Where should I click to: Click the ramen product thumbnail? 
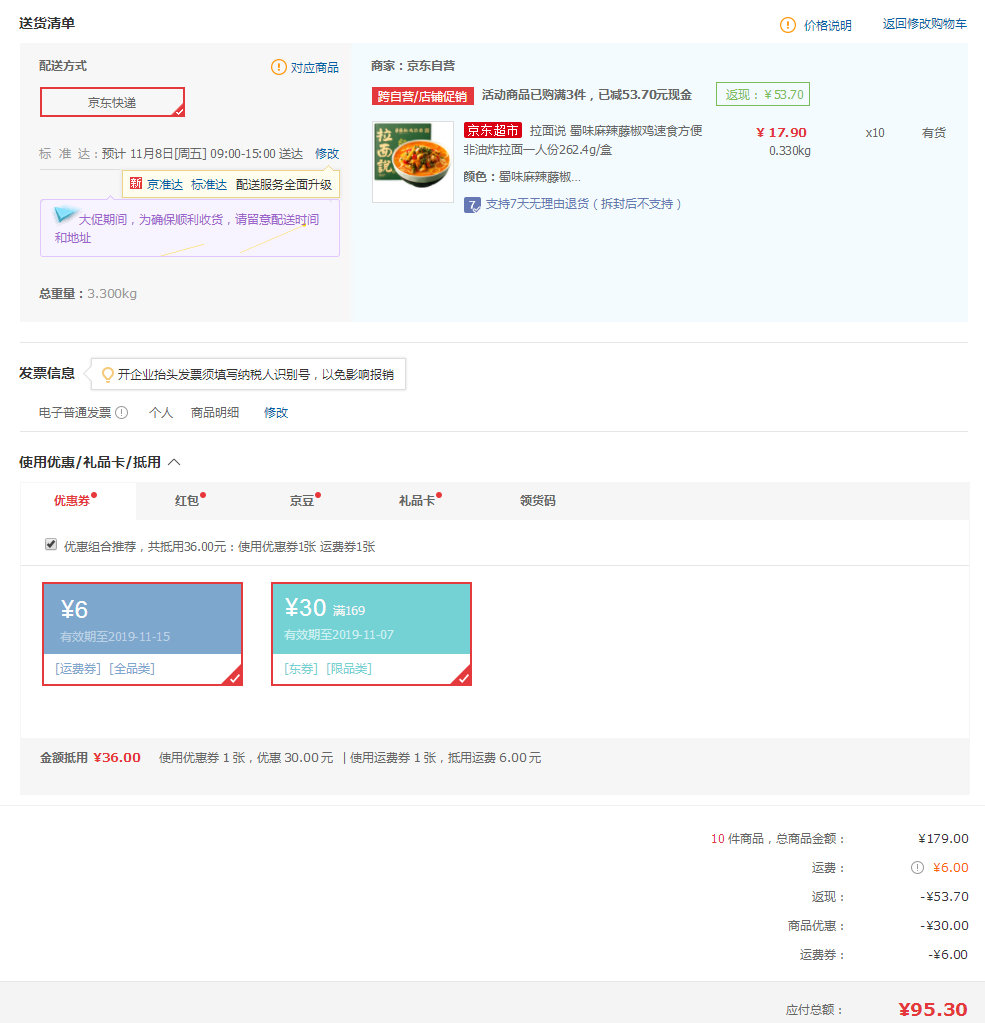pos(413,162)
